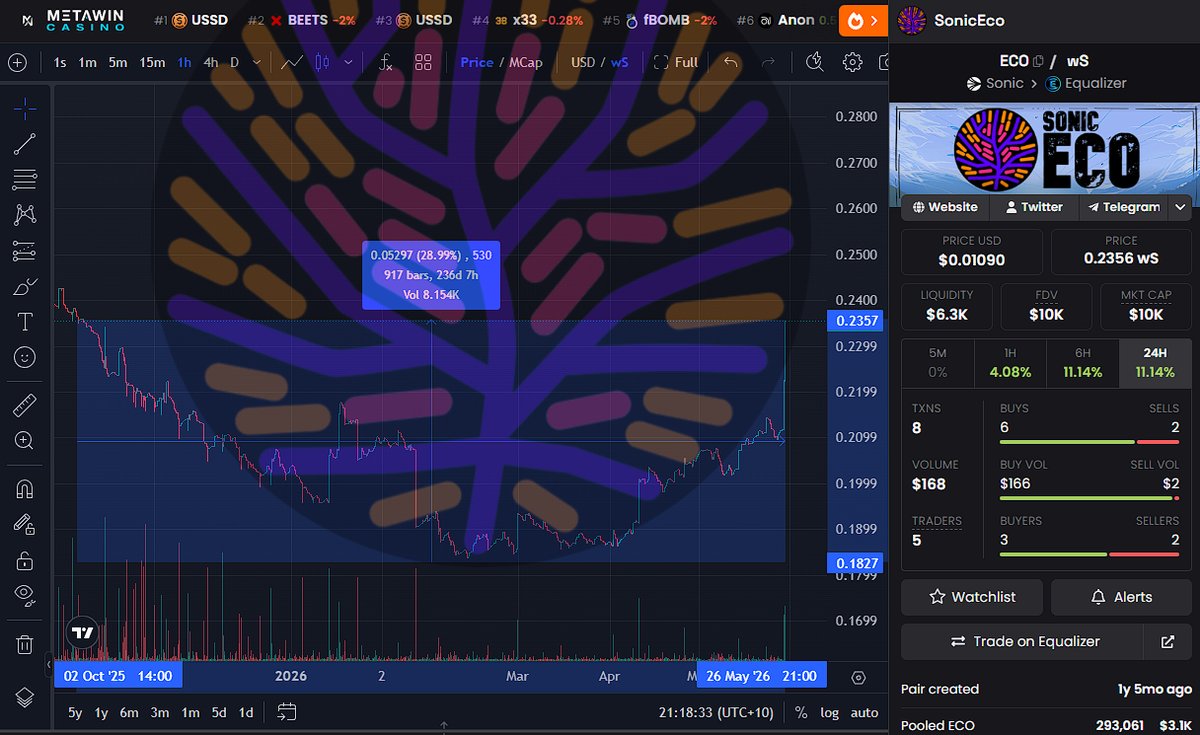
Task: Undo the last chart action
Action: pyautogui.click(x=731, y=62)
